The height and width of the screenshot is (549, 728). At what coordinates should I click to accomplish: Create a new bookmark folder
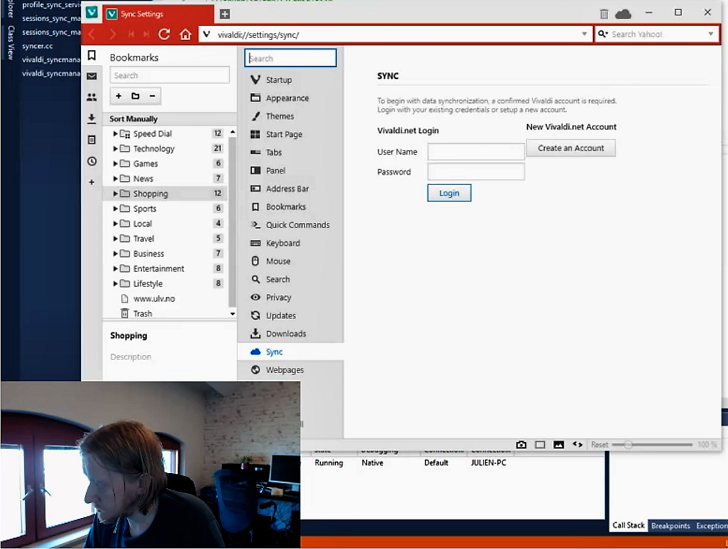click(x=135, y=96)
